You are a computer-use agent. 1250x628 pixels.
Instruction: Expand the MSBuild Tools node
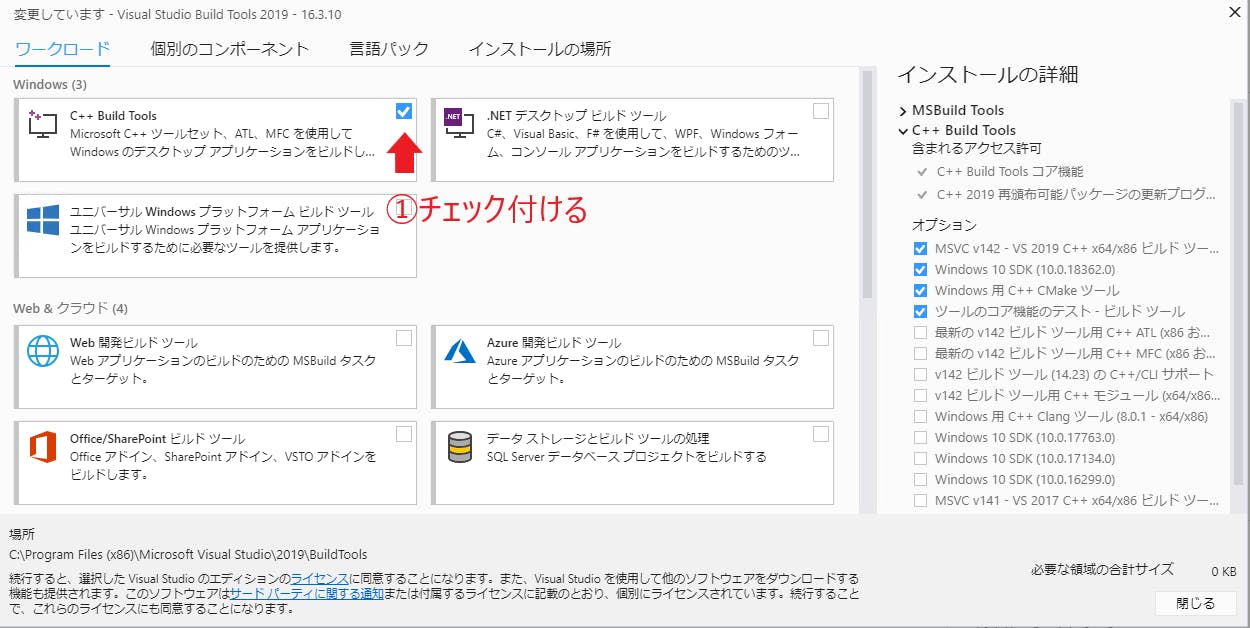click(x=903, y=111)
